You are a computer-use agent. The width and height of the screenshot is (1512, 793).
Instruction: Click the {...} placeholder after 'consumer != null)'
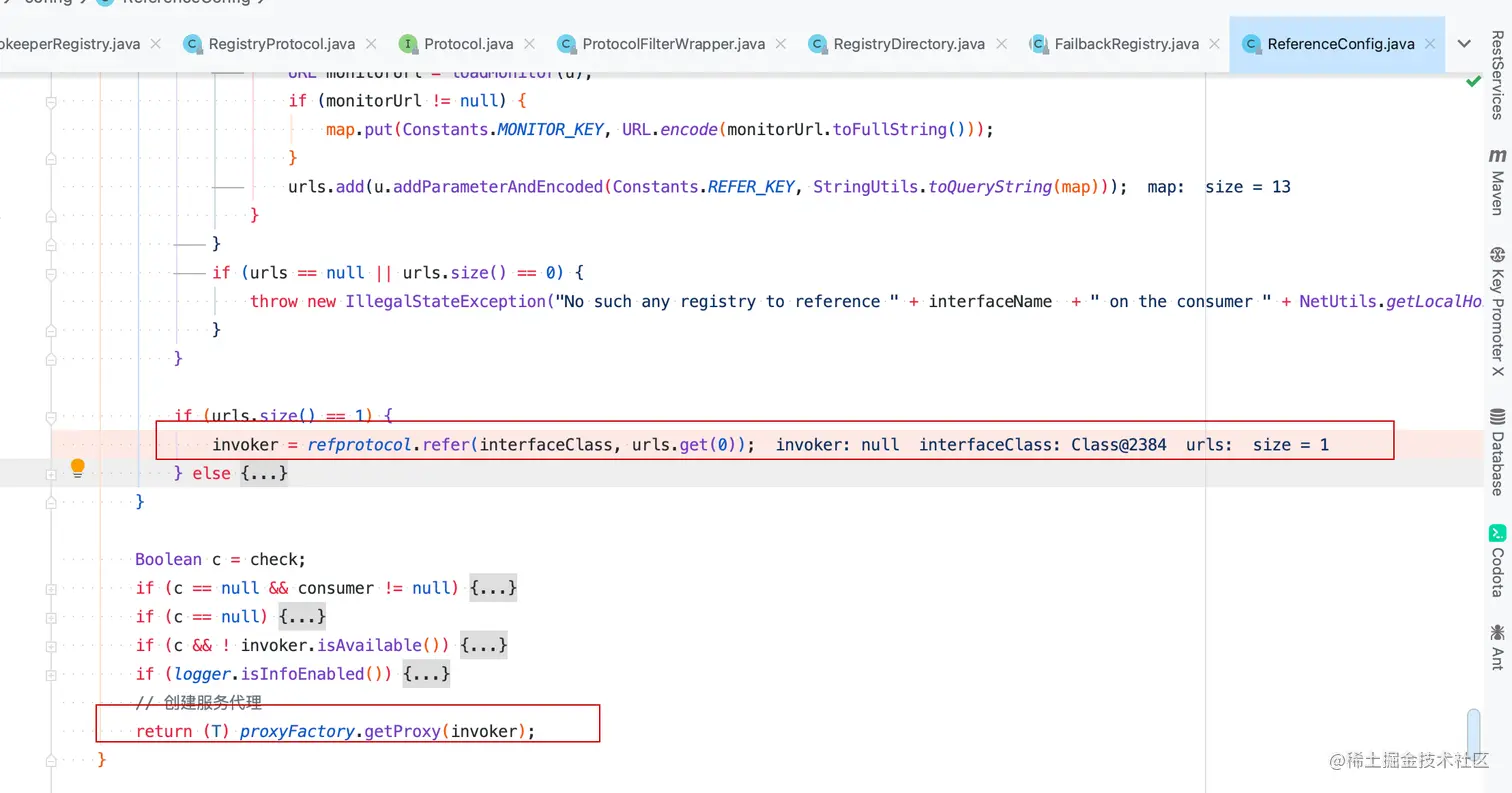click(x=493, y=588)
